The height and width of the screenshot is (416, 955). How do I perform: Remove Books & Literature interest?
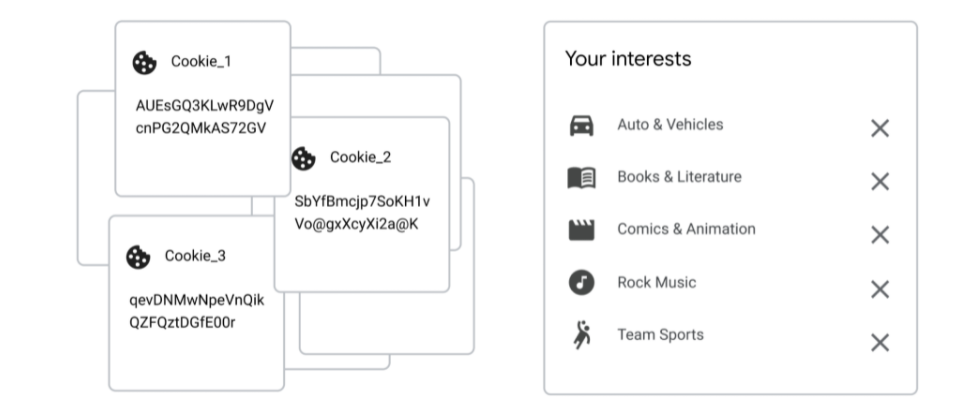coord(880,182)
